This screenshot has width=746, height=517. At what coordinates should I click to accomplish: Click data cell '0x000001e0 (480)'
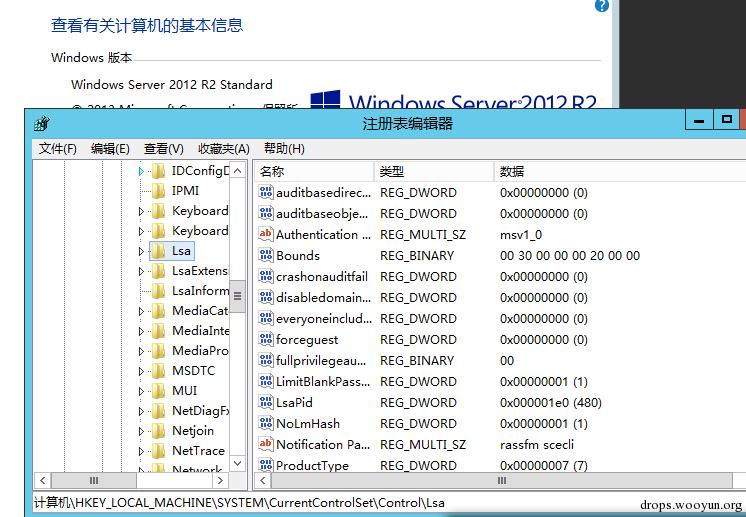[x=550, y=402]
